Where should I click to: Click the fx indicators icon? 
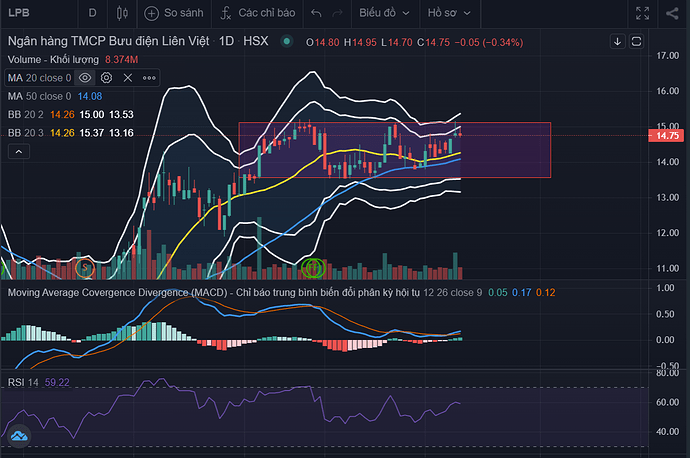coord(226,13)
